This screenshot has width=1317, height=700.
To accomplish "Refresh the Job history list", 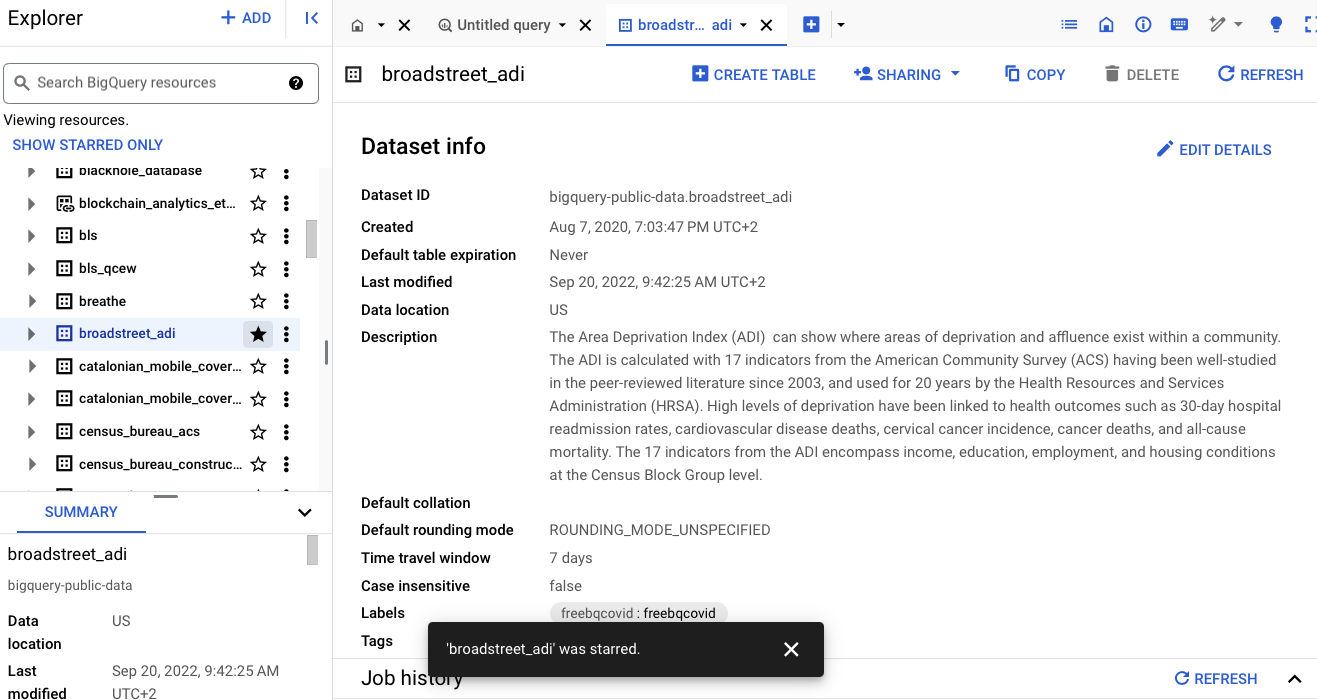I will (x=1215, y=679).
